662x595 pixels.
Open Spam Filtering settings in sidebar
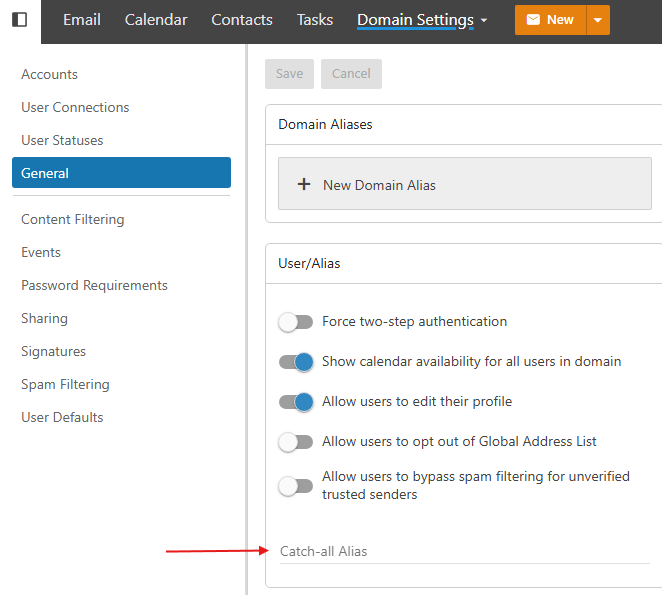[65, 384]
